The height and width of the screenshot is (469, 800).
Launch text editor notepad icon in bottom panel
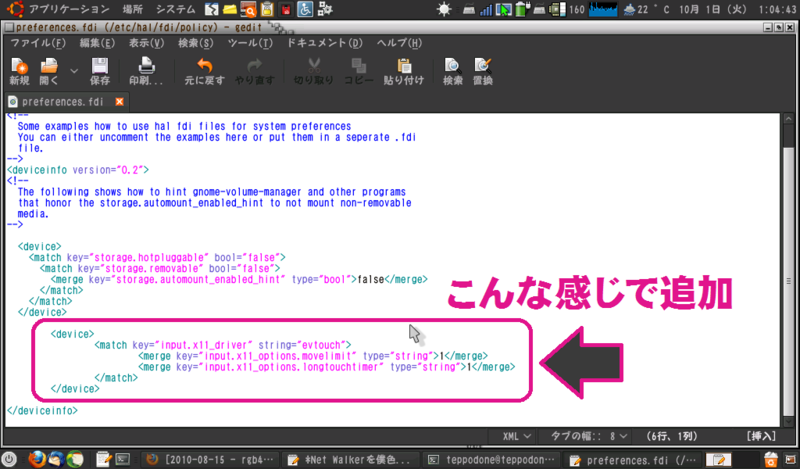pos(104,459)
